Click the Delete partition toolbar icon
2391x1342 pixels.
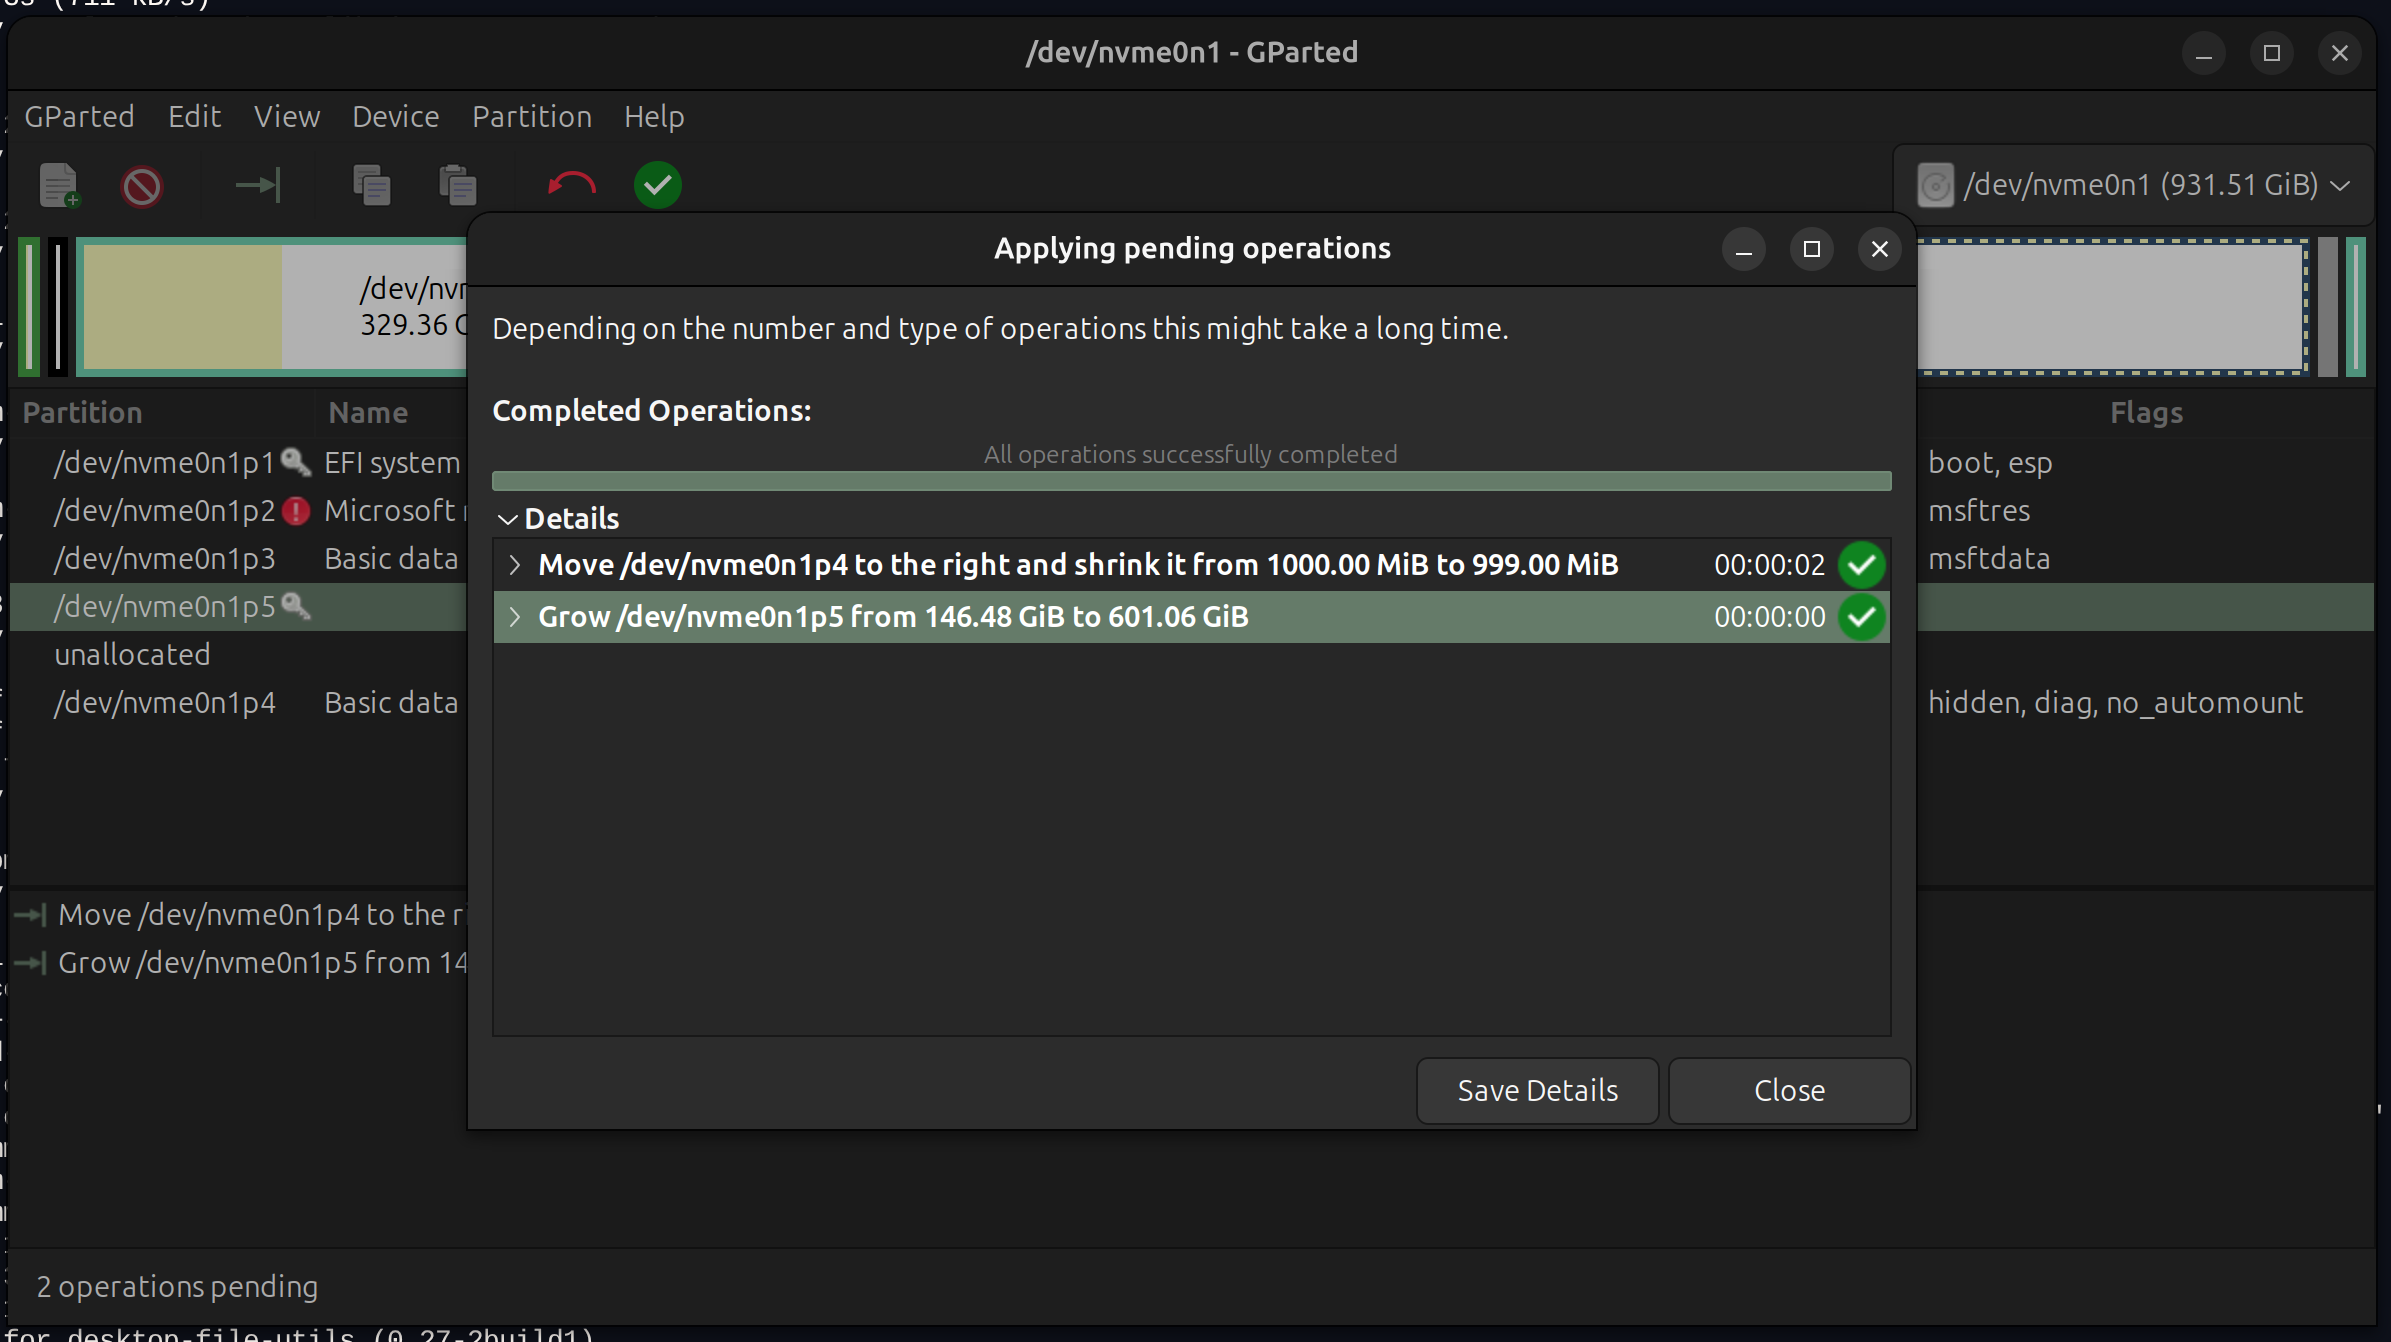tap(142, 186)
